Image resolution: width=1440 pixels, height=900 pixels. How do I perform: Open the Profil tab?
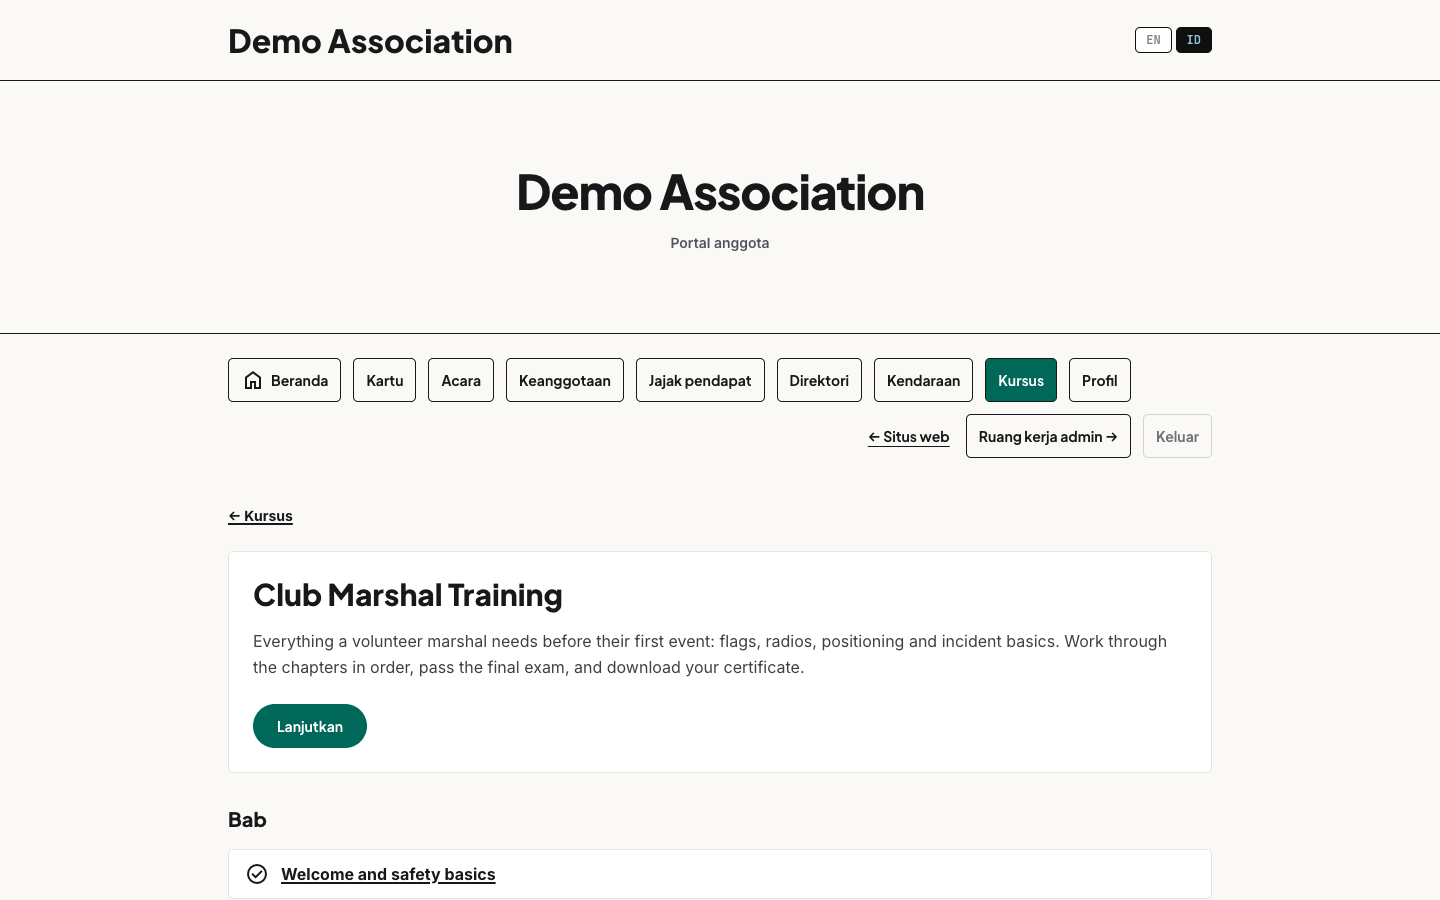1100,380
